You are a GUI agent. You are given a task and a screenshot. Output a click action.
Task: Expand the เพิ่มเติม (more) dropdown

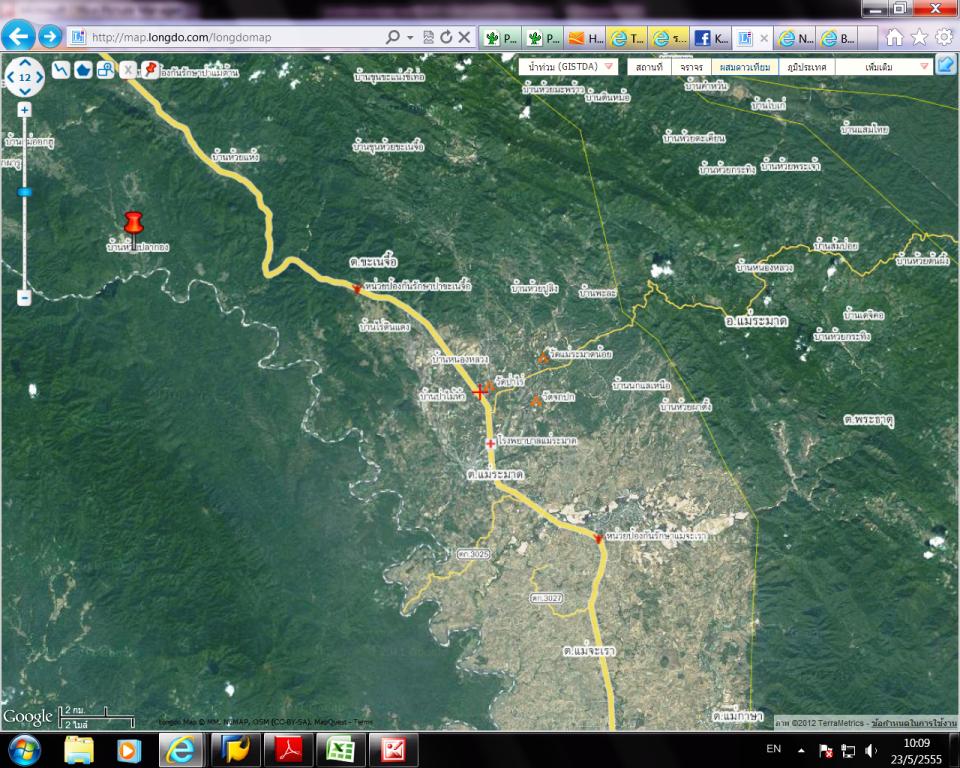point(883,67)
